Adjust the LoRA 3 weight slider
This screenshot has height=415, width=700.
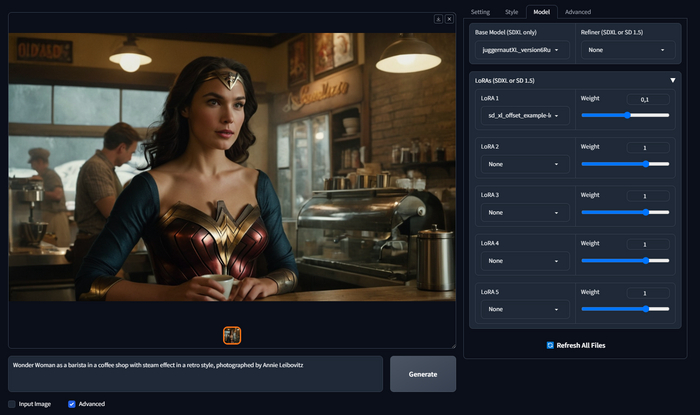(x=625, y=212)
